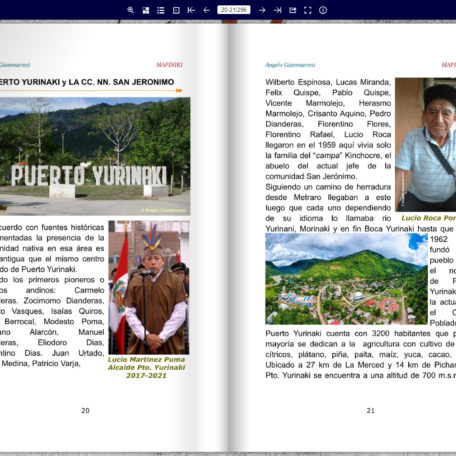Click page number 21 at the bottom
This screenshot has width=456, height=456.
point(371,411)
